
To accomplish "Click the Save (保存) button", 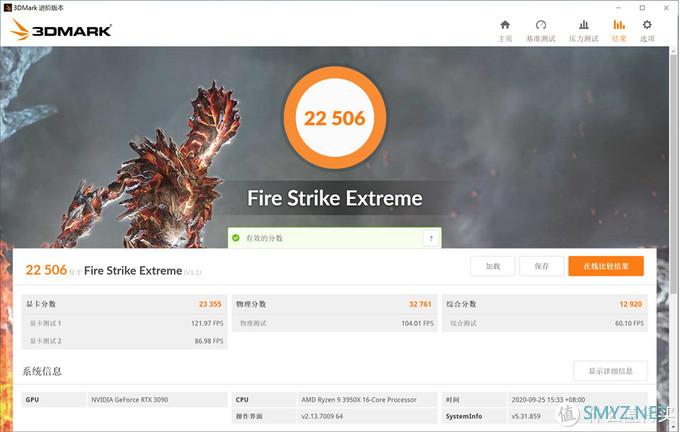I will pyautogui.click(x=542, y=266).
